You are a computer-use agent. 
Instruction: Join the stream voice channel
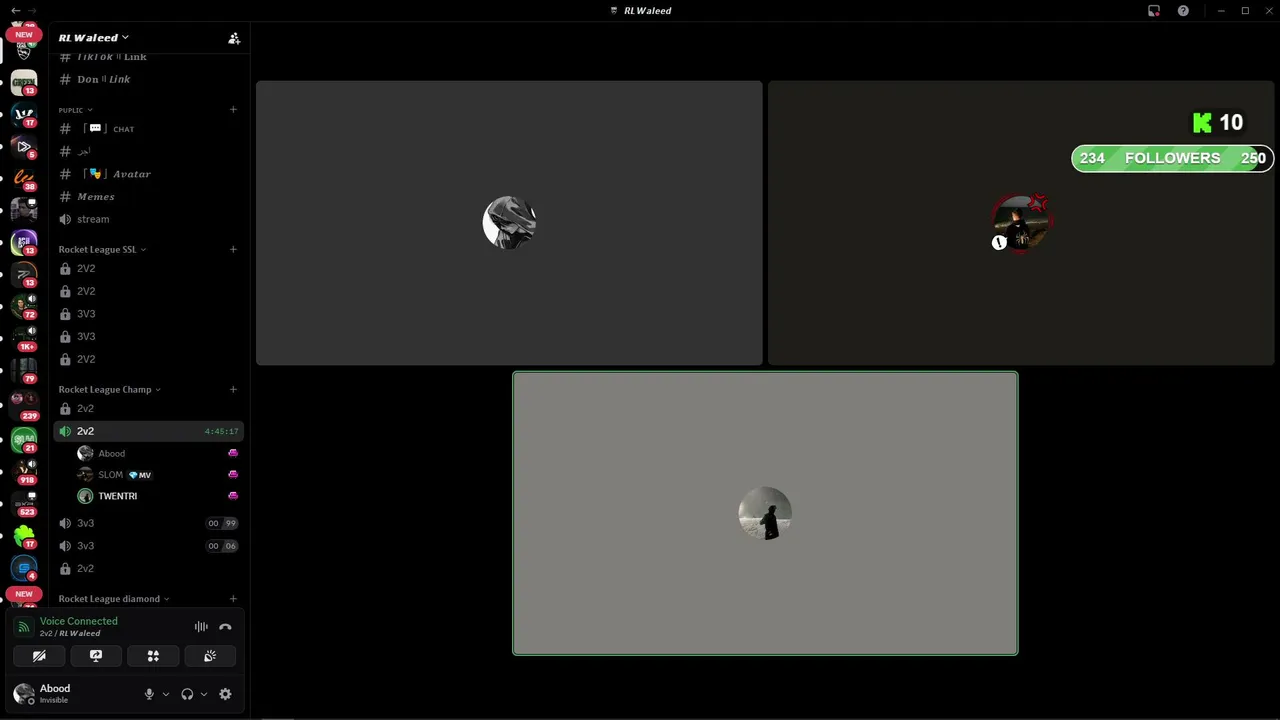[x=148, y=219]
